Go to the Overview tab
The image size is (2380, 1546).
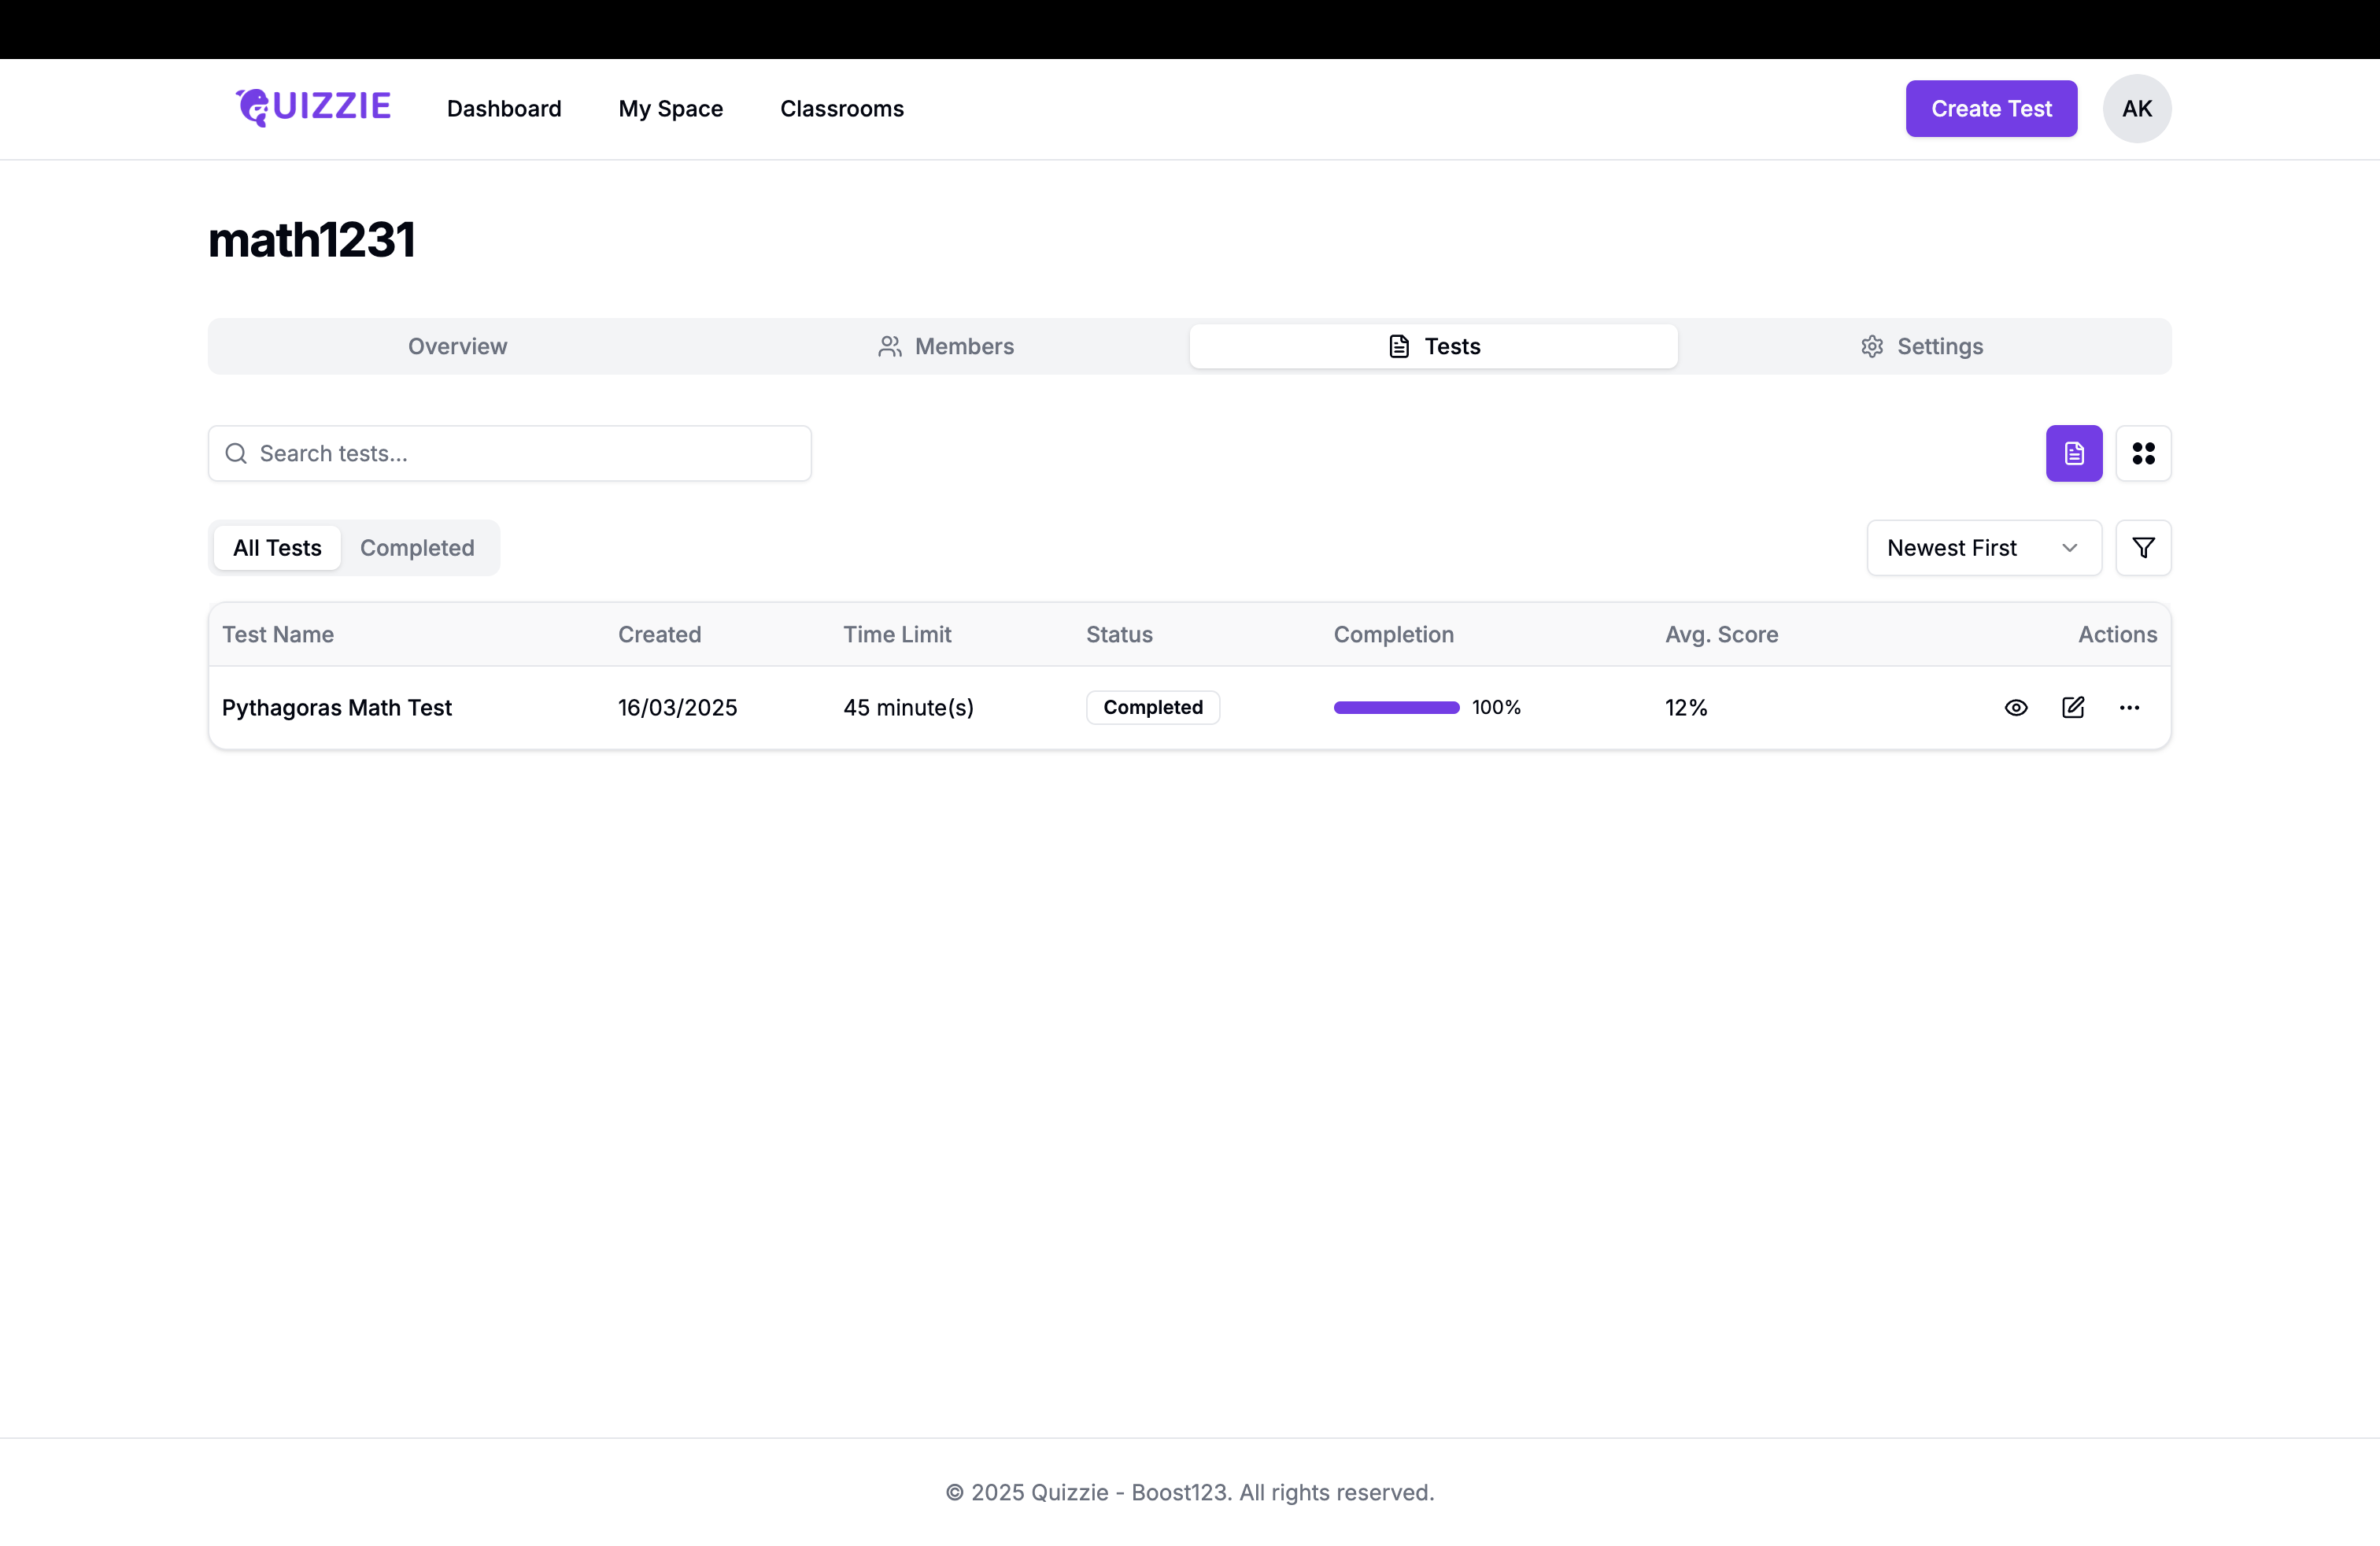(457, 346)
